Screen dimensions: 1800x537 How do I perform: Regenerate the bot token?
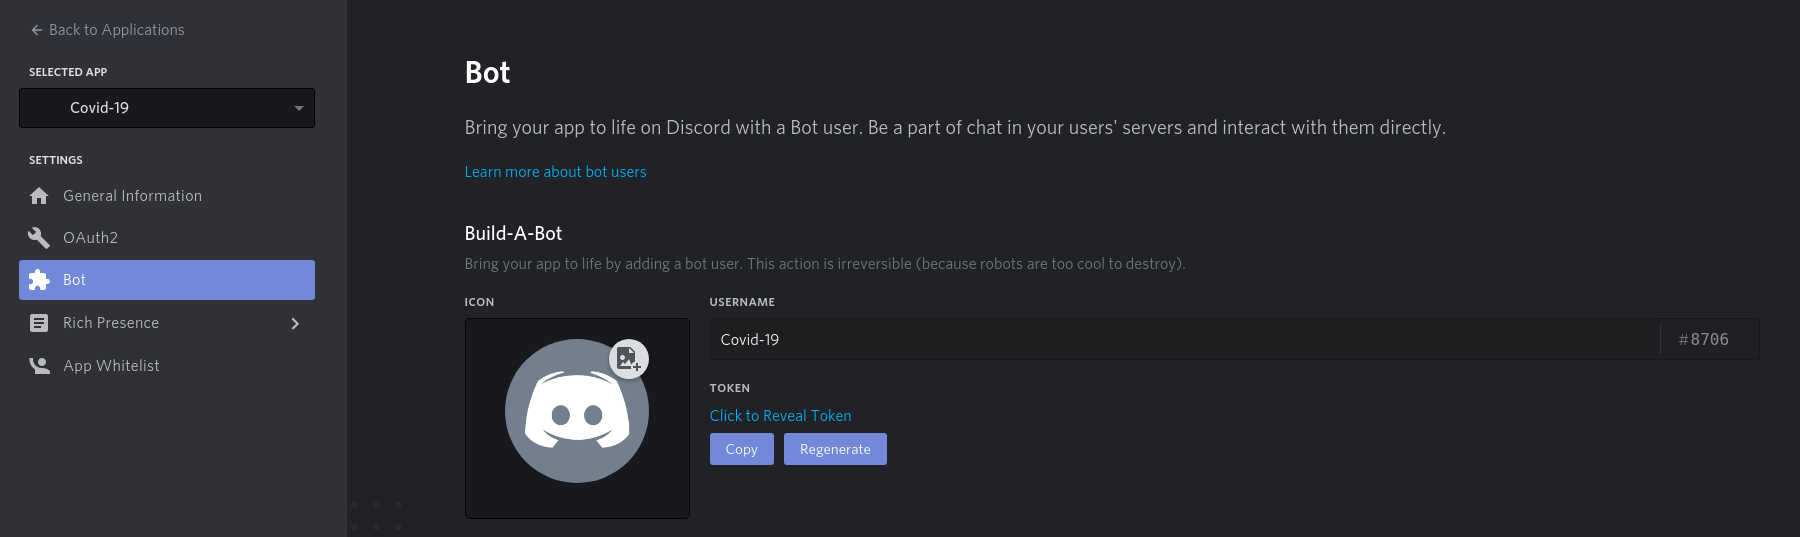coord(835,449)
